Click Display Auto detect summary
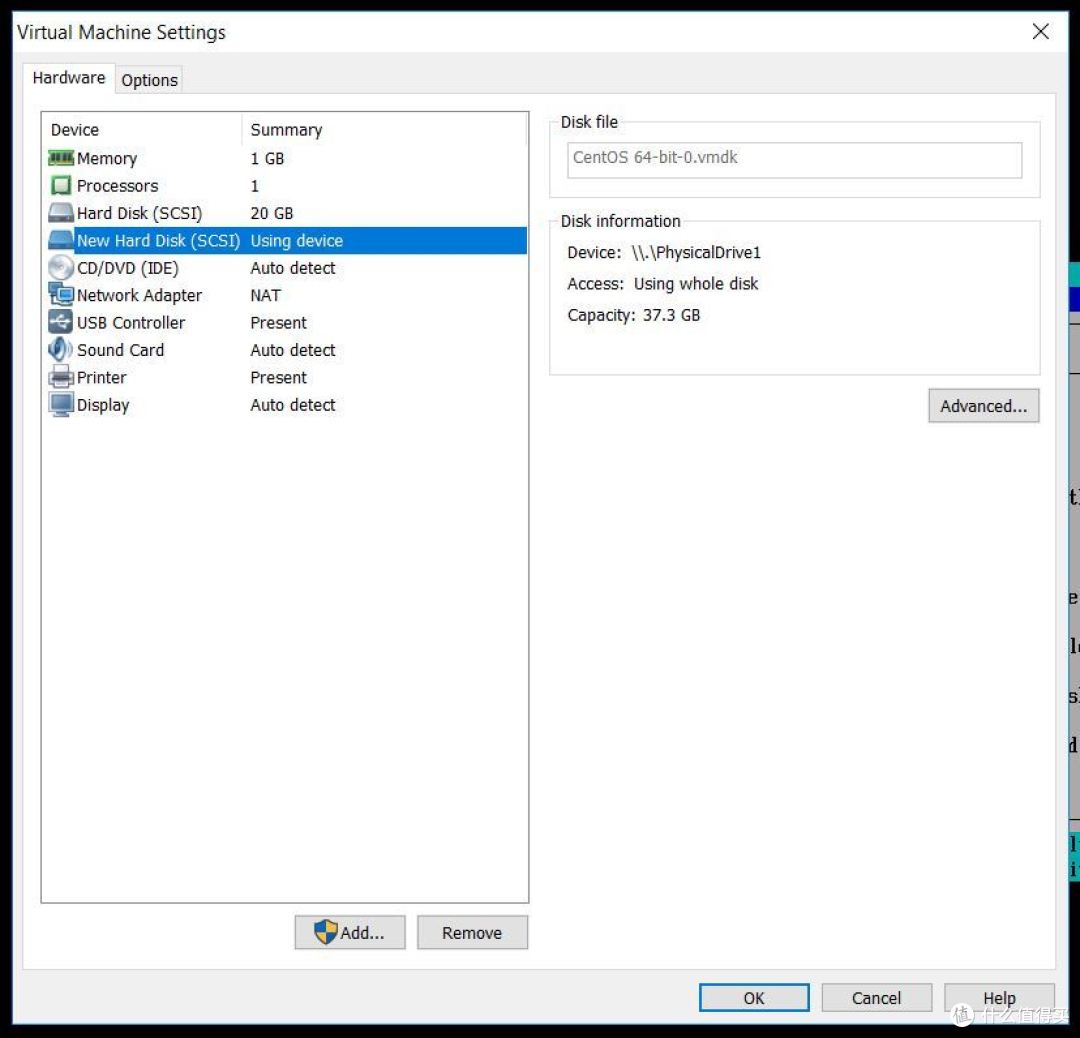This screenshot has width=1080, height=1038. 293,405
